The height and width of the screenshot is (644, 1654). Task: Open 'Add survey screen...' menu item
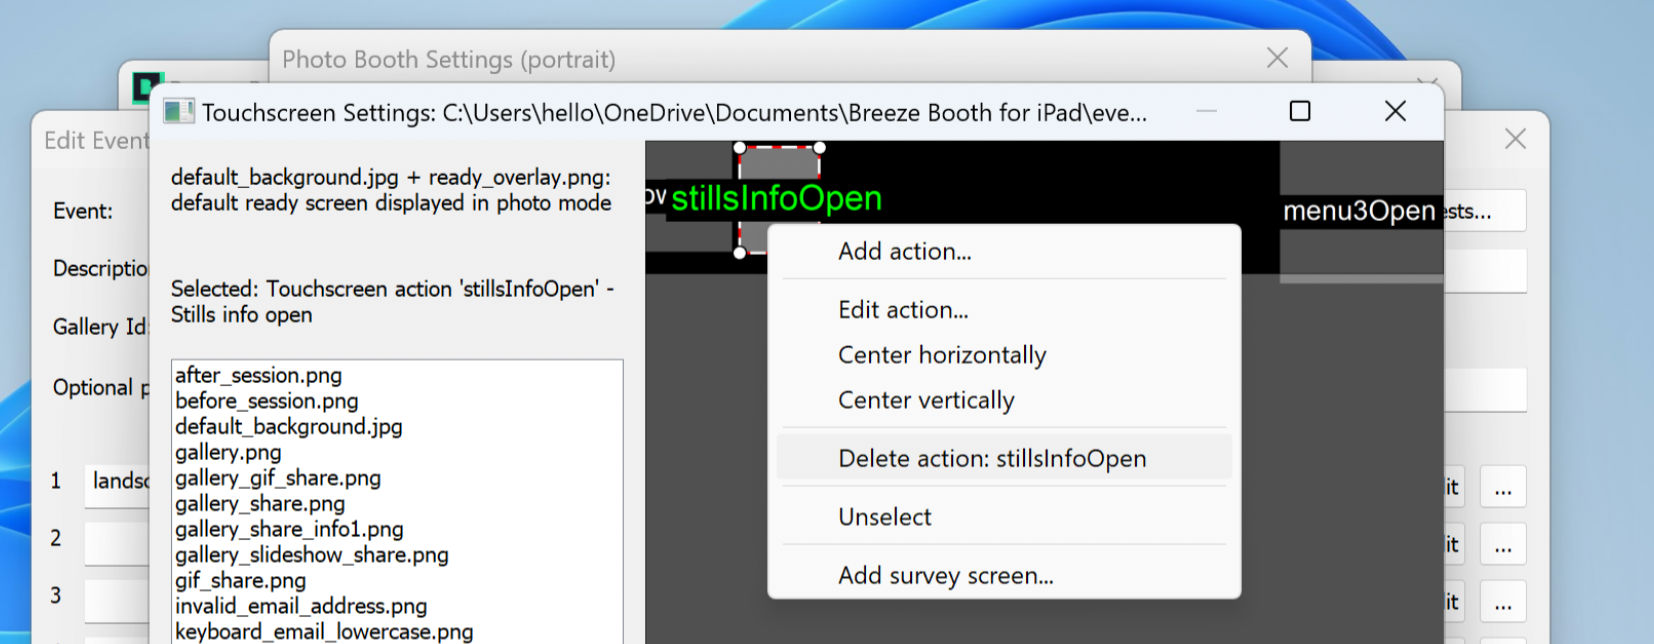pos(945,576)
